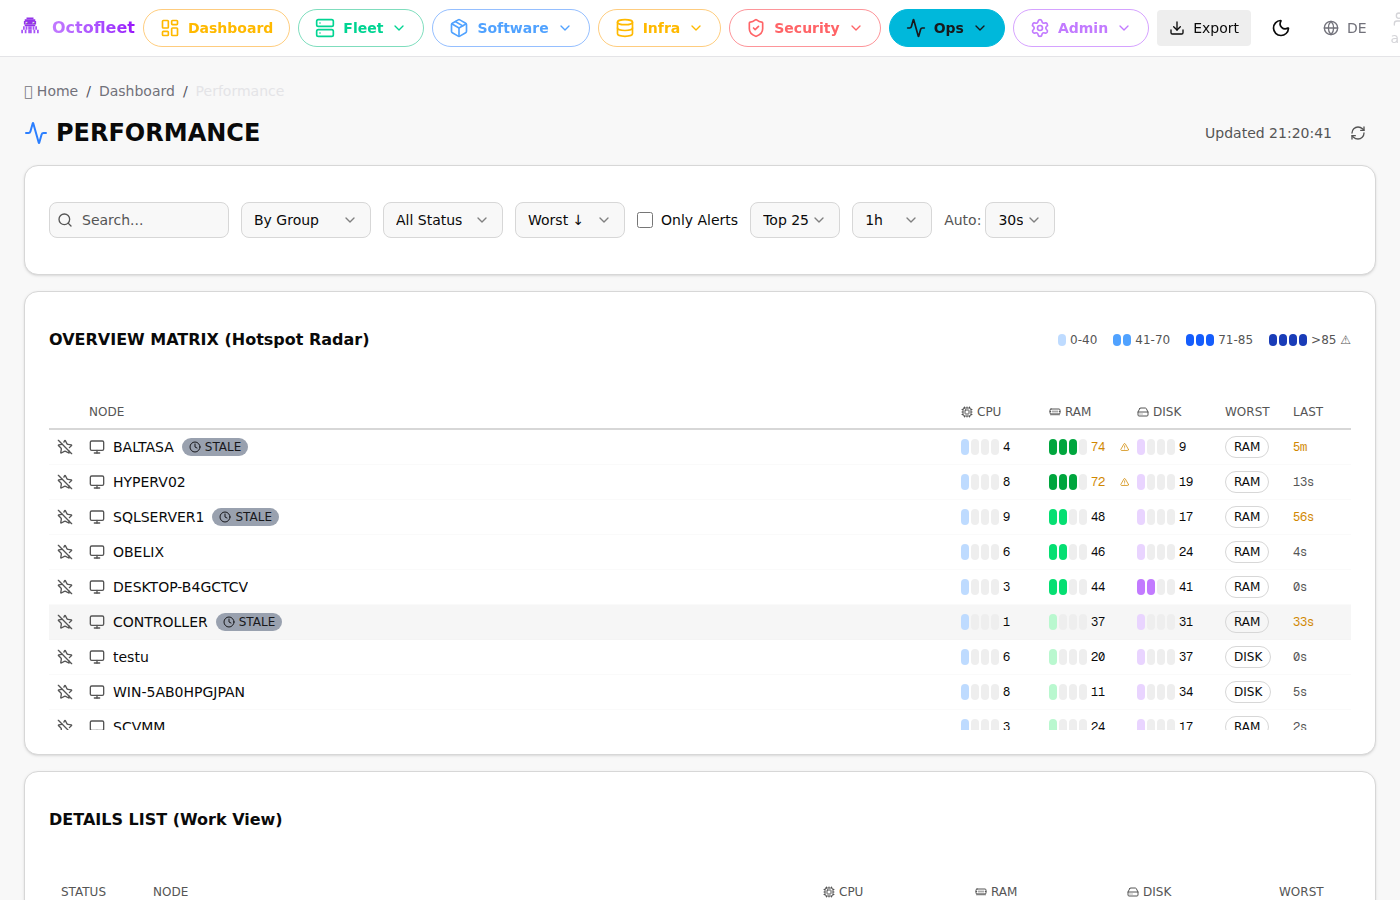Click the Export button
The width and height of the screenshot is (1400, 900).
point(1203,28)
